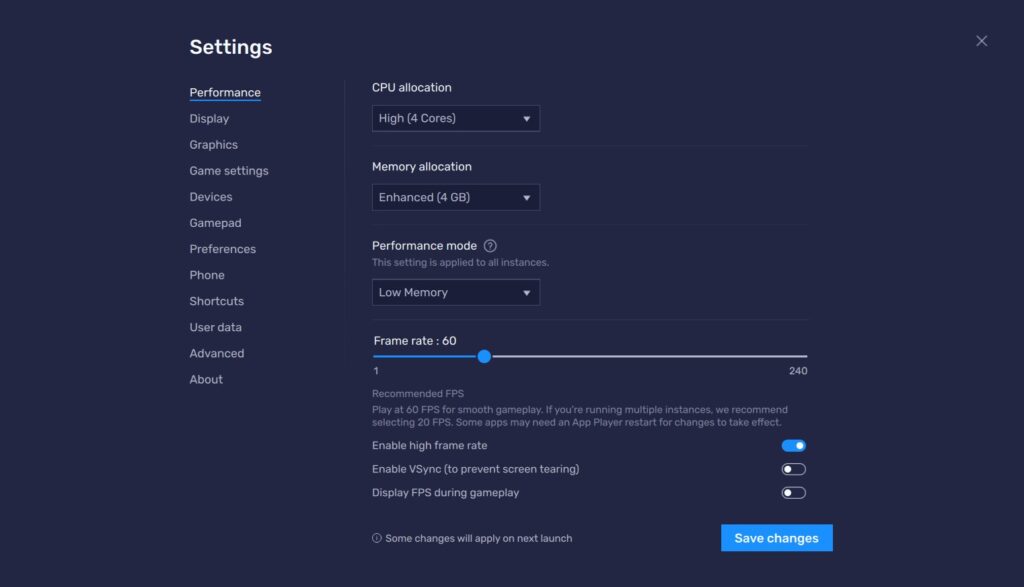Click the info icon next to restart notice
Screen dimensions: 1024x587
[x=376, y=538]
